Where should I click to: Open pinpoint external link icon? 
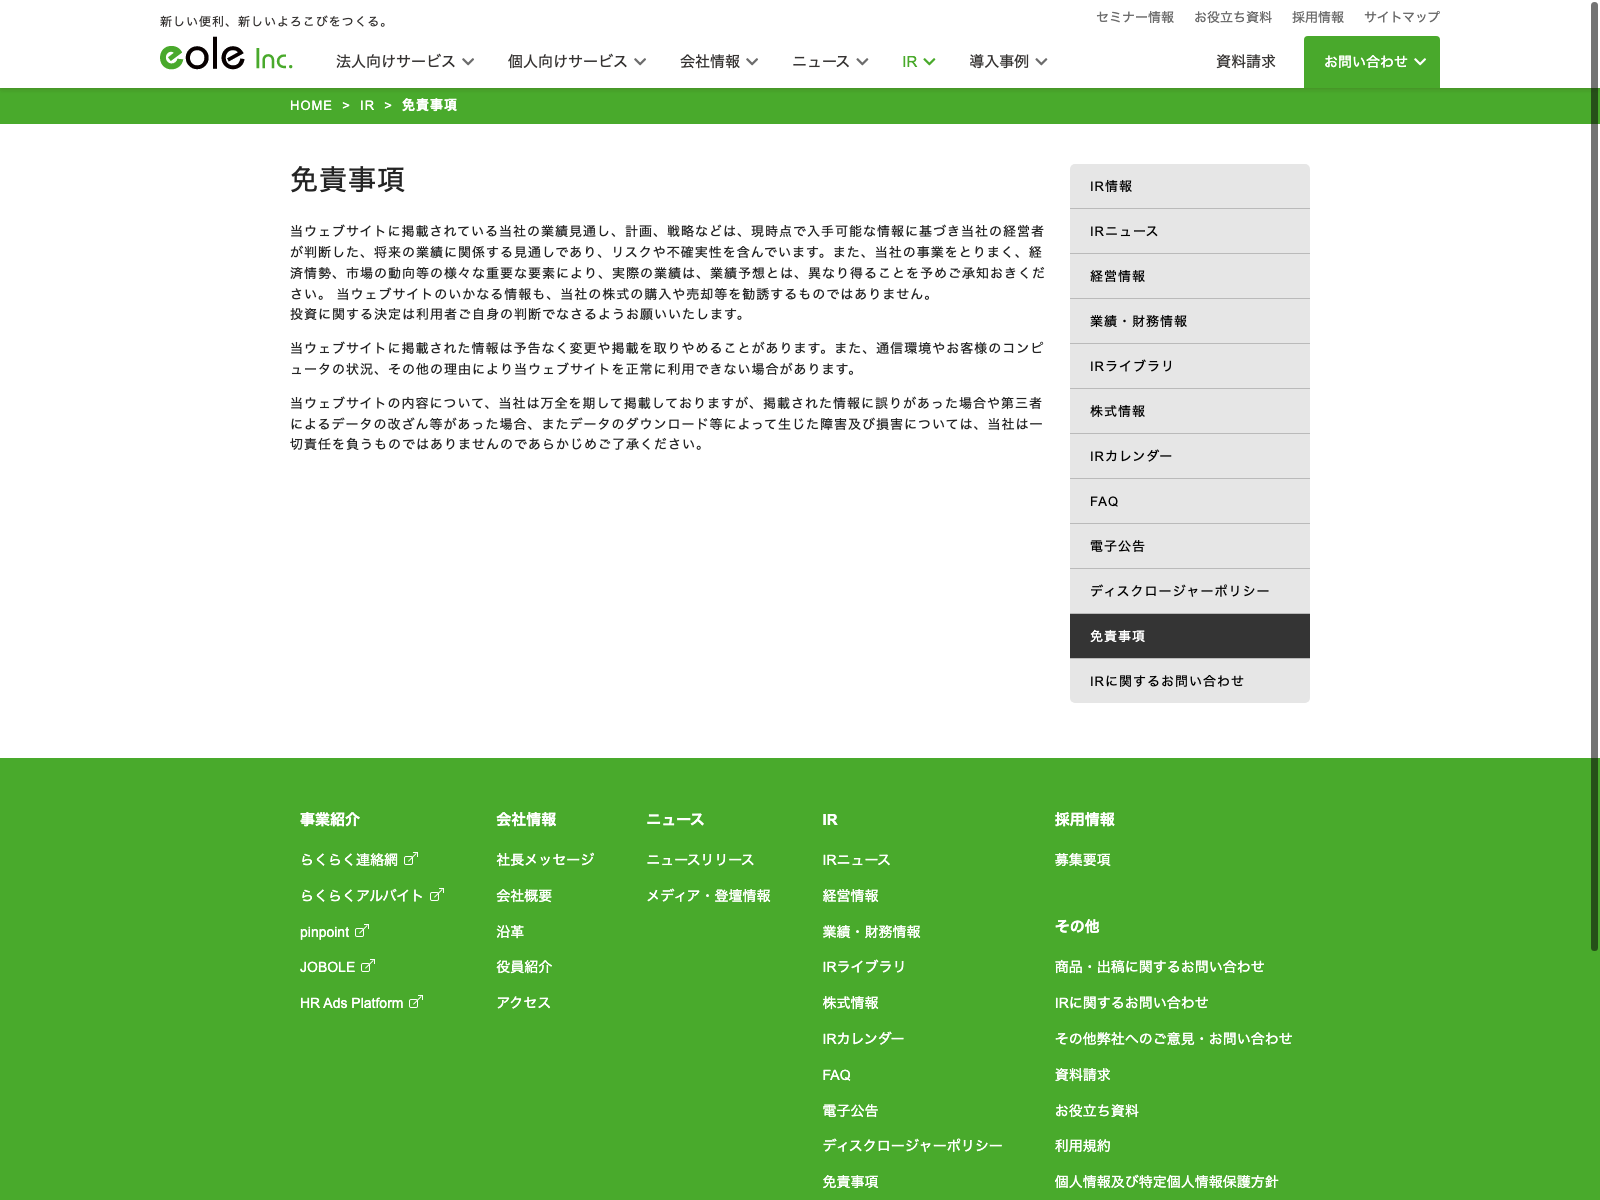(x=362, y=931)
